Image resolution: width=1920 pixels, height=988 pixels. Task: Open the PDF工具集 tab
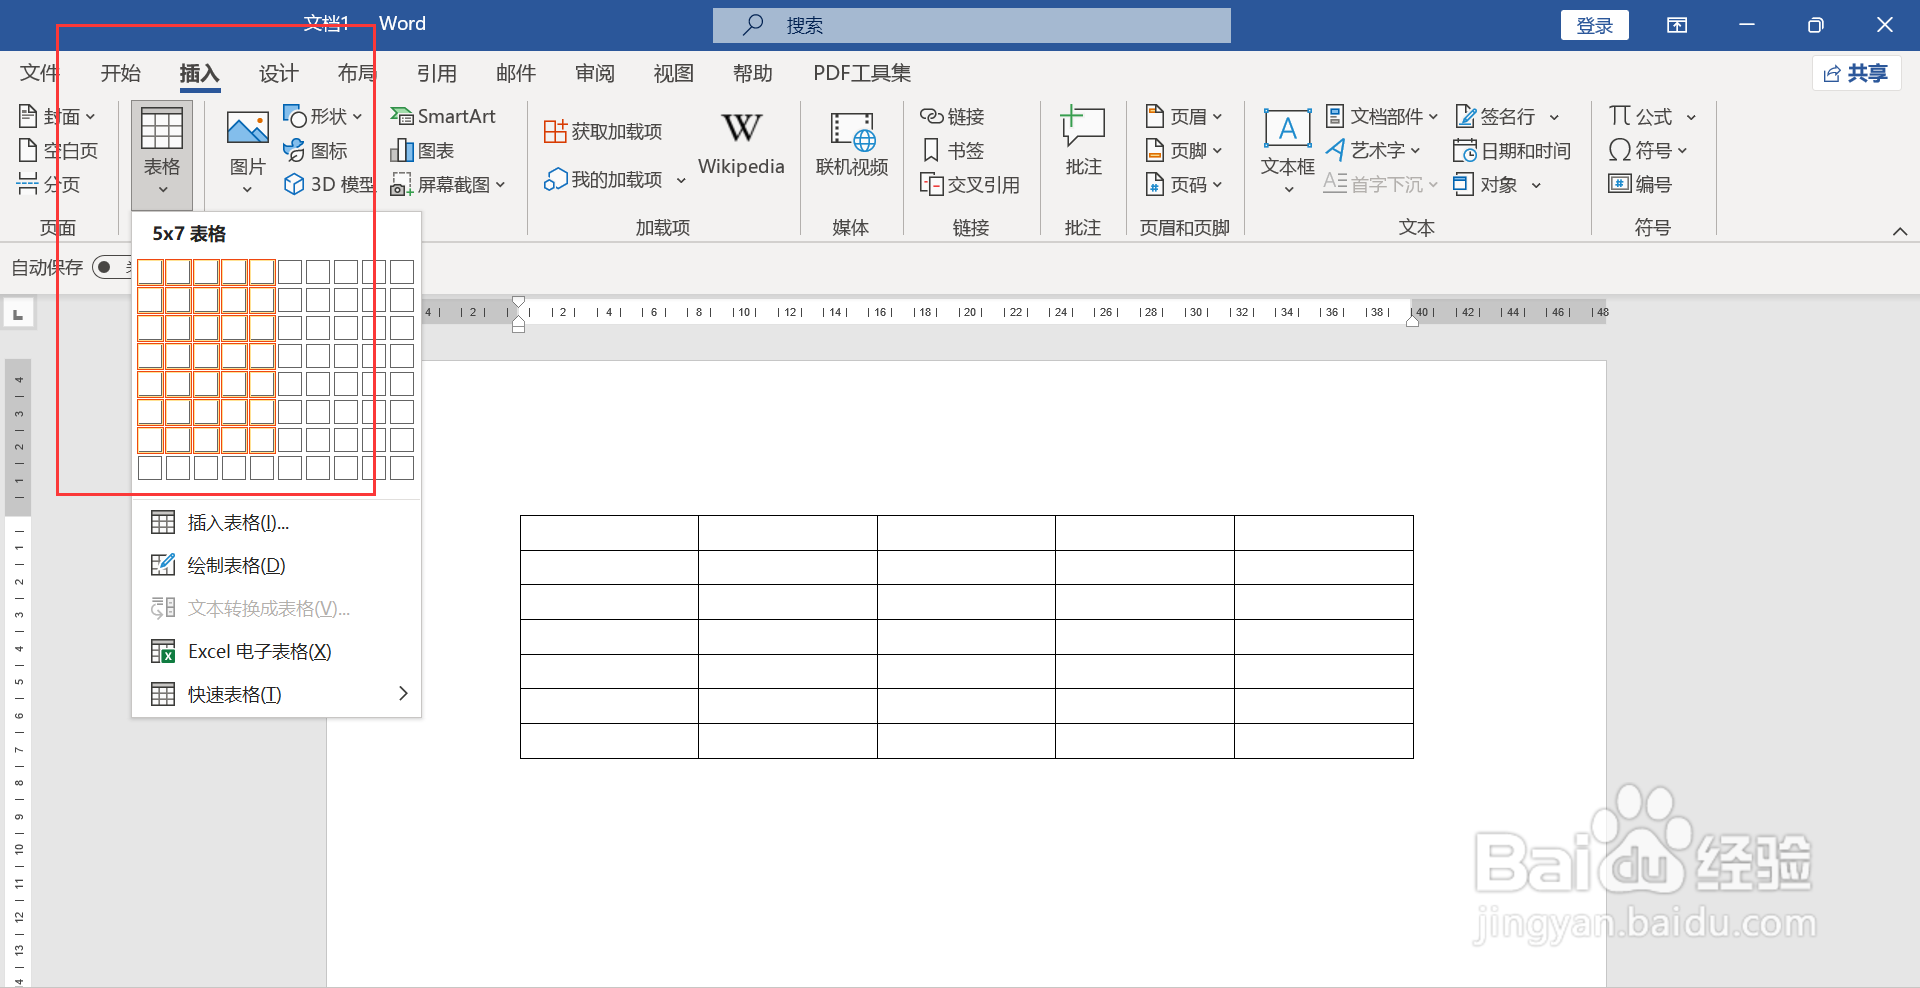point(862,73)
